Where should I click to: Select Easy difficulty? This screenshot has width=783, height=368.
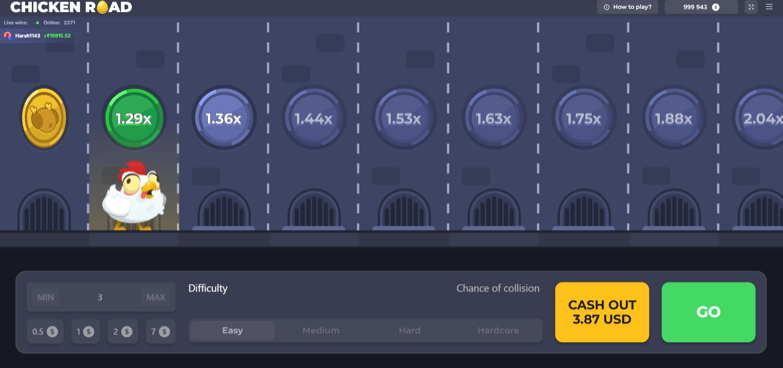[233, 331]
